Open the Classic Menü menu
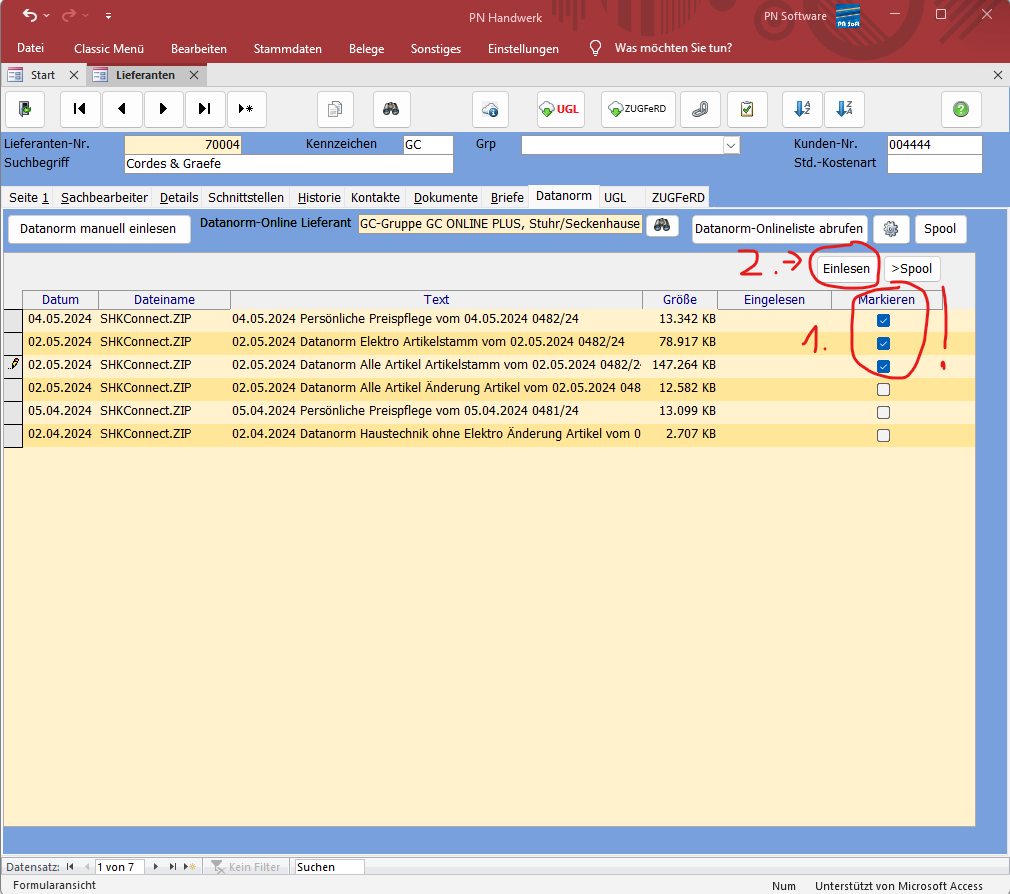Viewport: 1010px width, 894px height. click(x=109, y=49)
